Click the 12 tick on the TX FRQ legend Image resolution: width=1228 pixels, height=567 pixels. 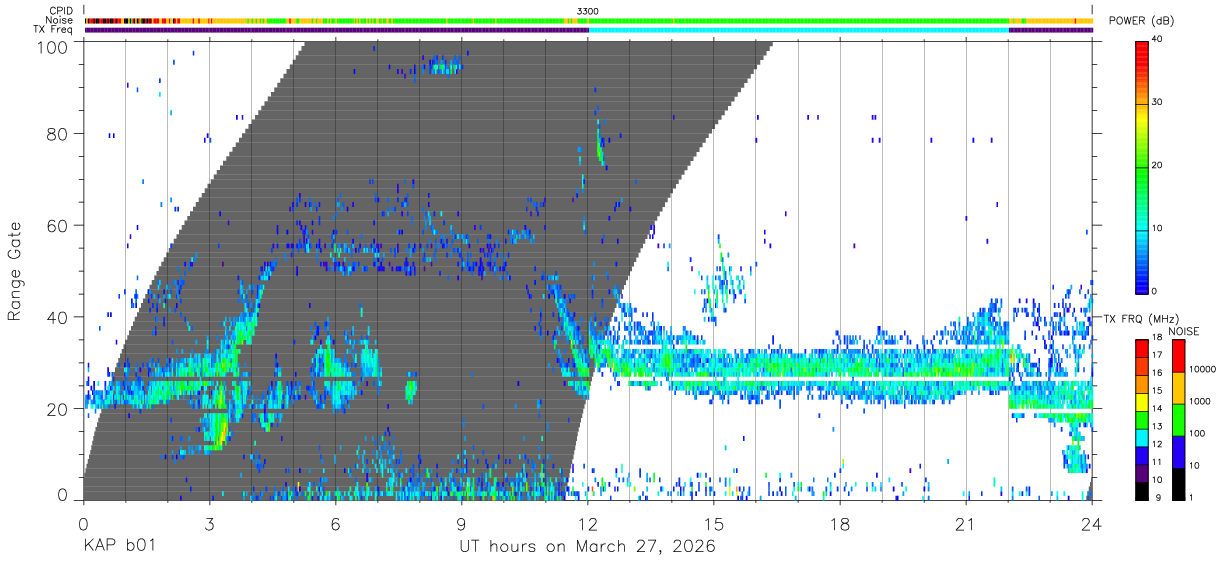point(1156,444)
